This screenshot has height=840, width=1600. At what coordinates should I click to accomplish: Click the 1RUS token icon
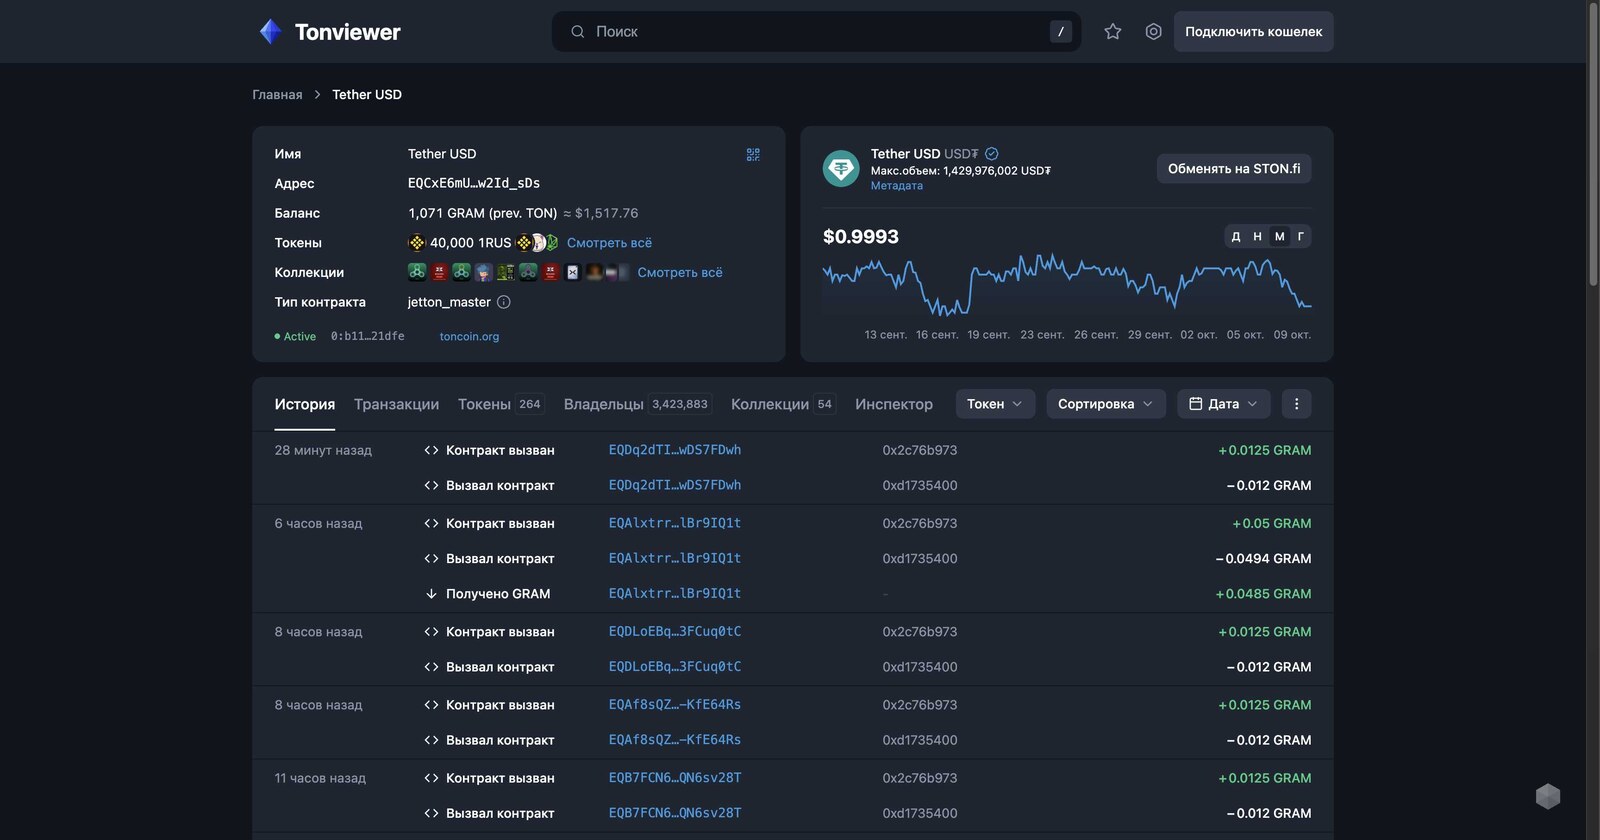point(417,243)
